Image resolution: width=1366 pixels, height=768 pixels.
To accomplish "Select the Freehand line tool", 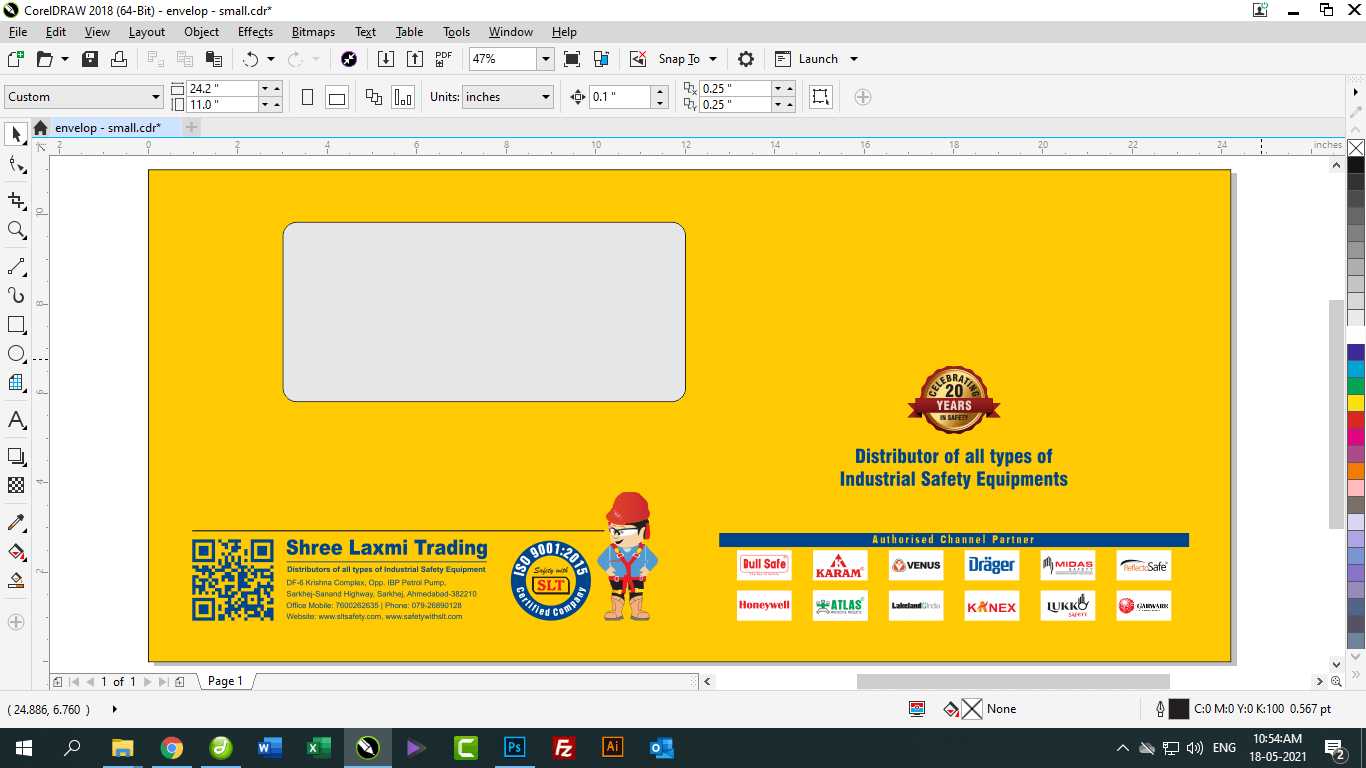I will (x=16, y=266).
